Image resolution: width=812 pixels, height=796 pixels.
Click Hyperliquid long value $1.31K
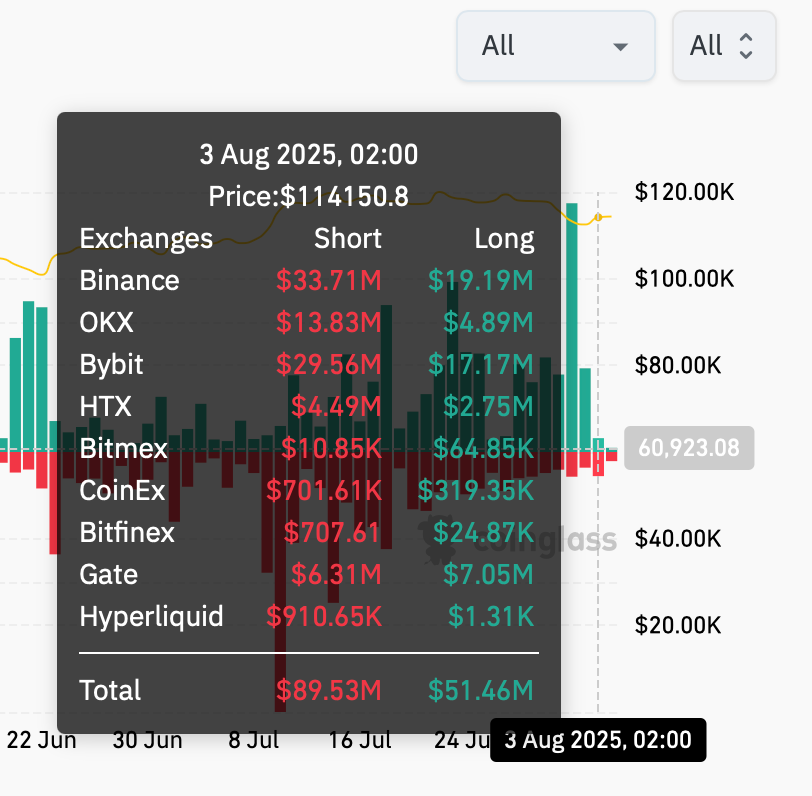(x=491, y=616)
